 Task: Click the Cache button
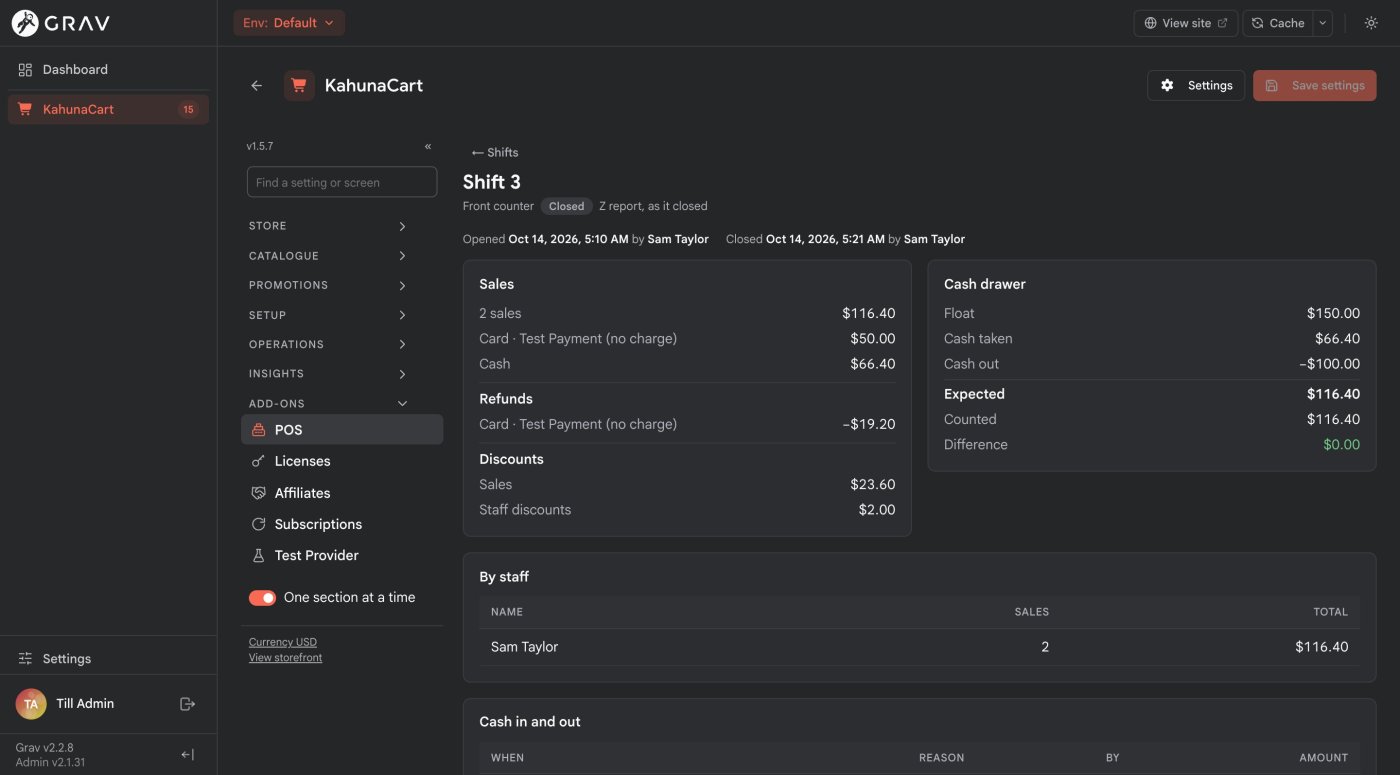click(1278, 23)
